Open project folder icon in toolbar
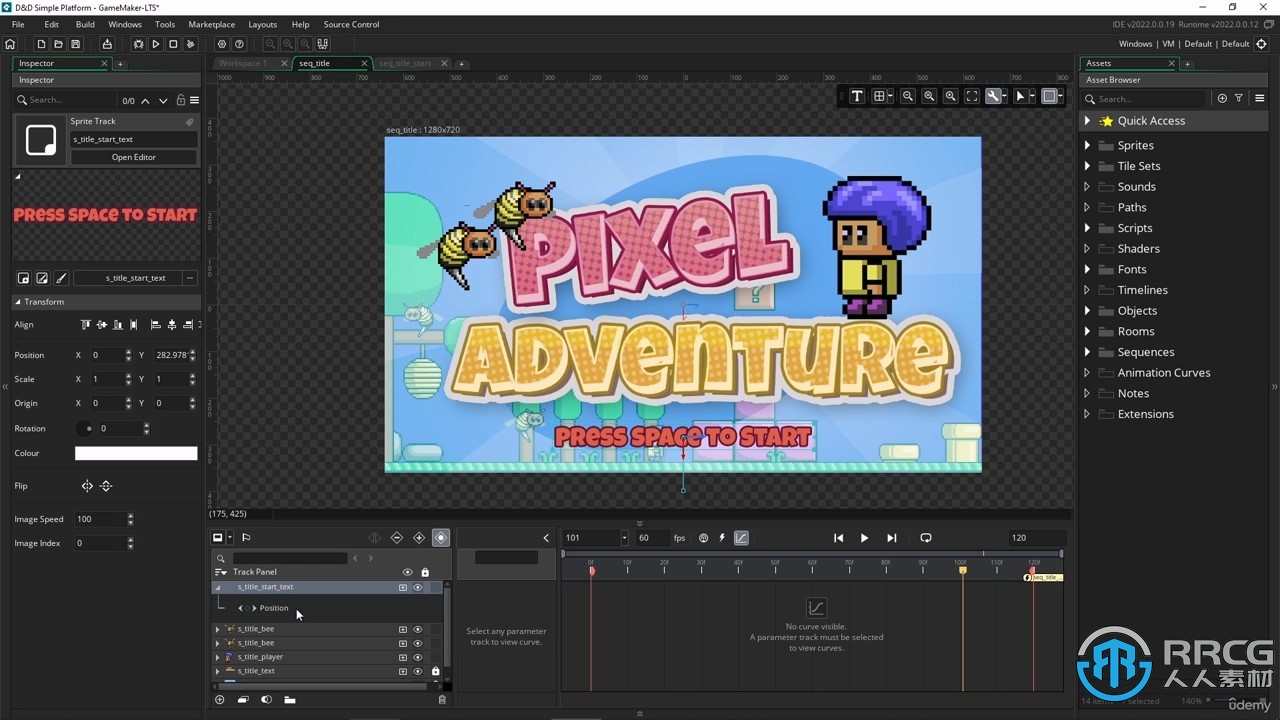The width and height of the screenshot is (1280, 720). 58,44
